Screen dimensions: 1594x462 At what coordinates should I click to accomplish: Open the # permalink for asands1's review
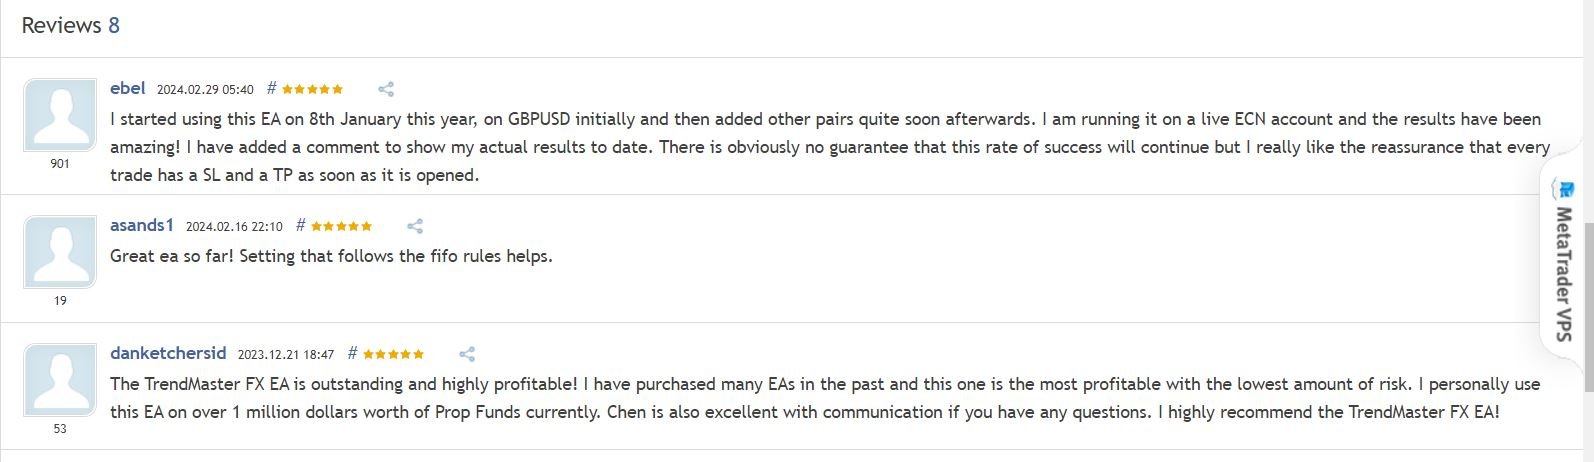[x=301, y=225]
